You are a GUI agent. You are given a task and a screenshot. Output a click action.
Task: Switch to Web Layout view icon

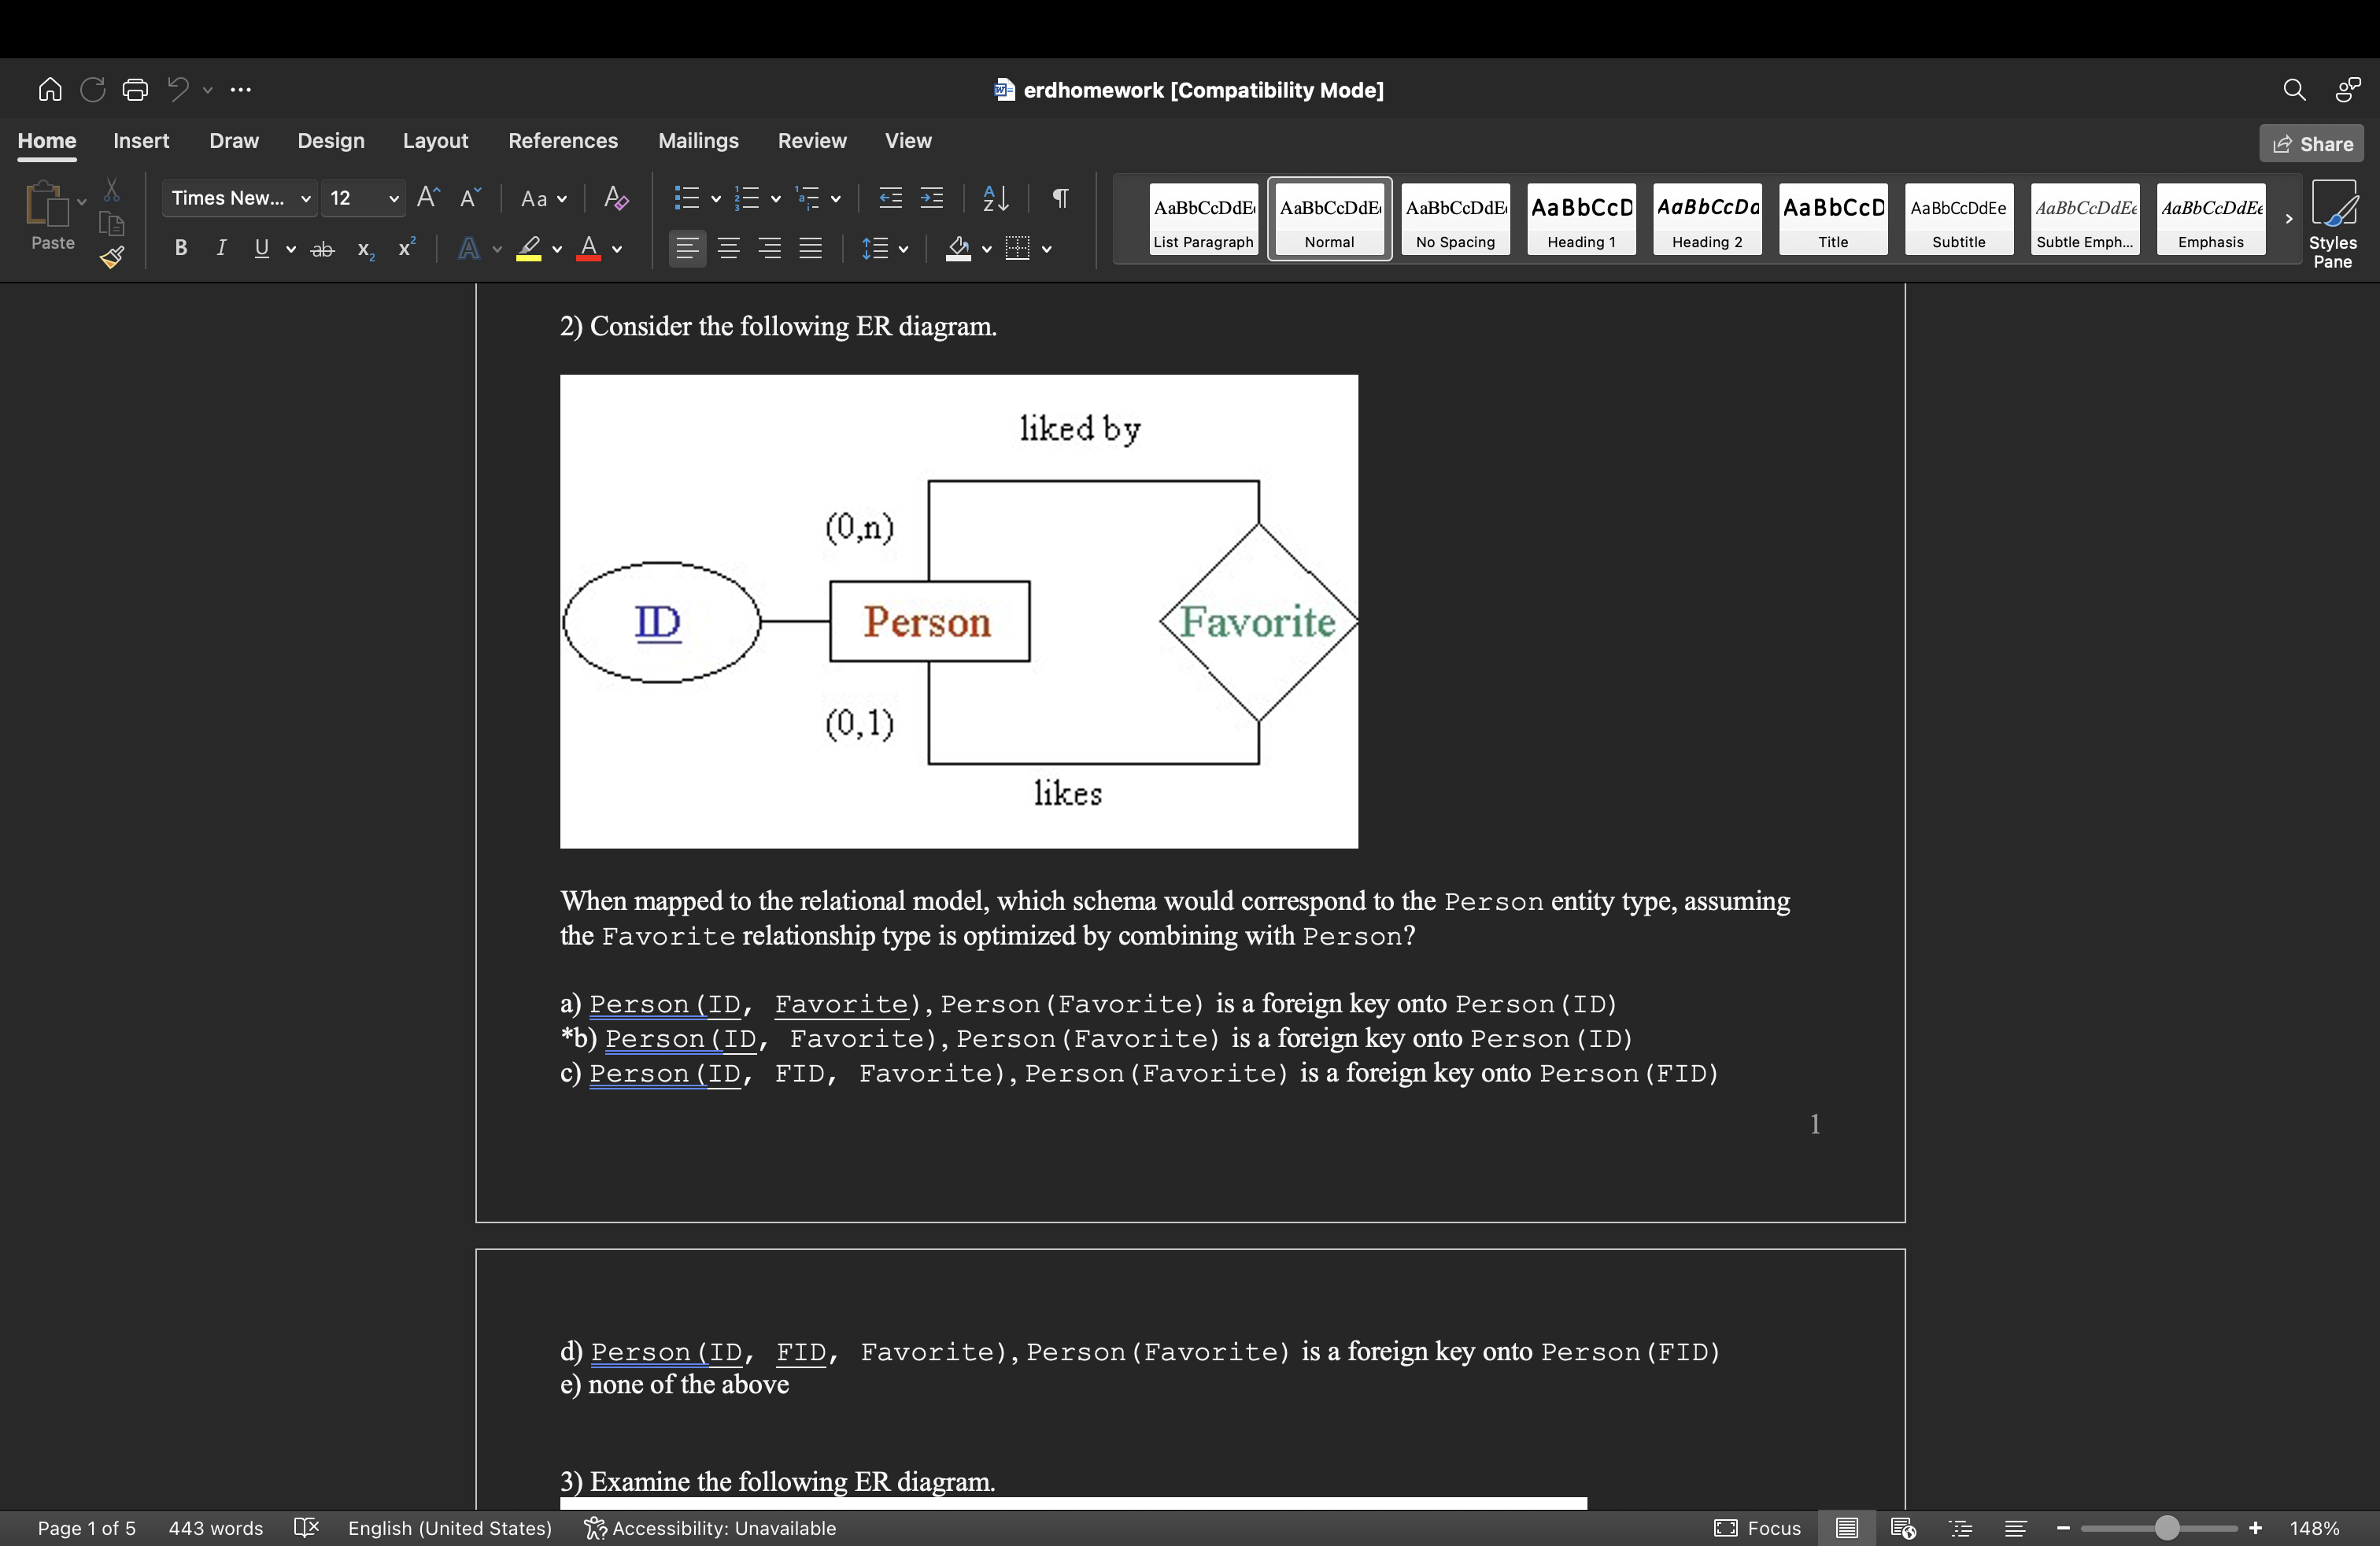click(1903, 1528)
